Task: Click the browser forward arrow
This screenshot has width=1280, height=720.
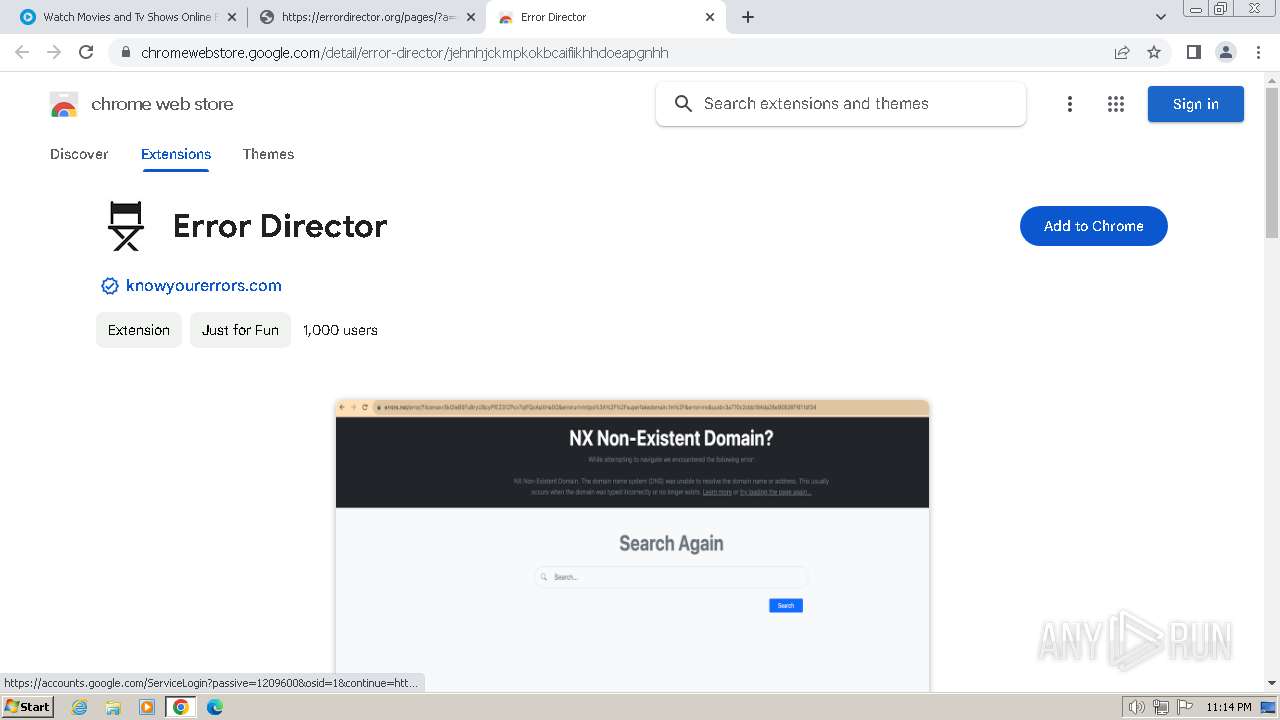Action: point(54,52)
